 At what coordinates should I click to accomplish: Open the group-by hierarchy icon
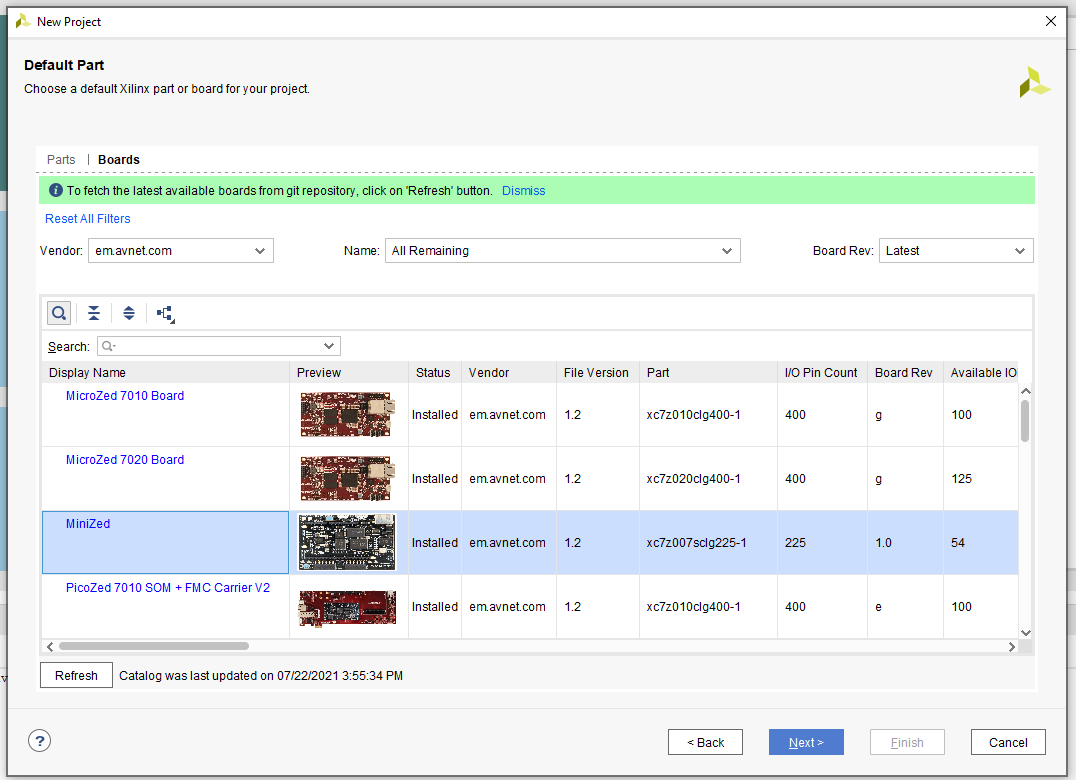click(165, 314)
